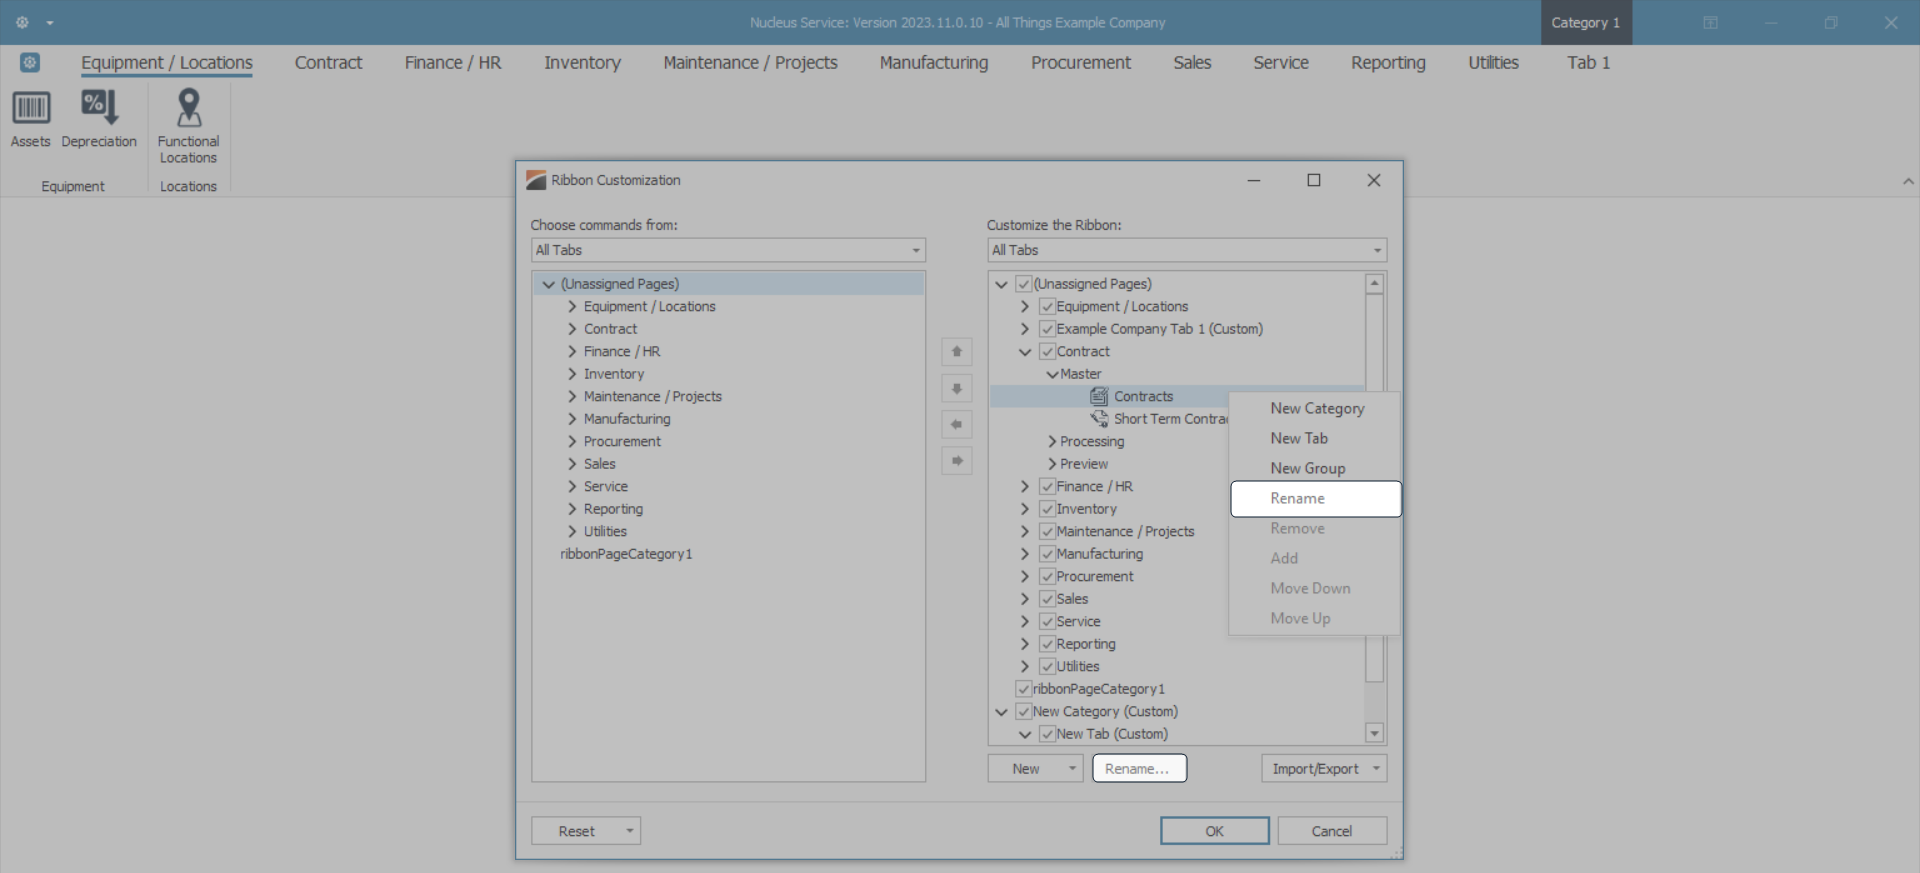Open the New button's dropdown arrow
Image resolution: width=1920 pixels, height=873 pixels.
(1072, 768)
